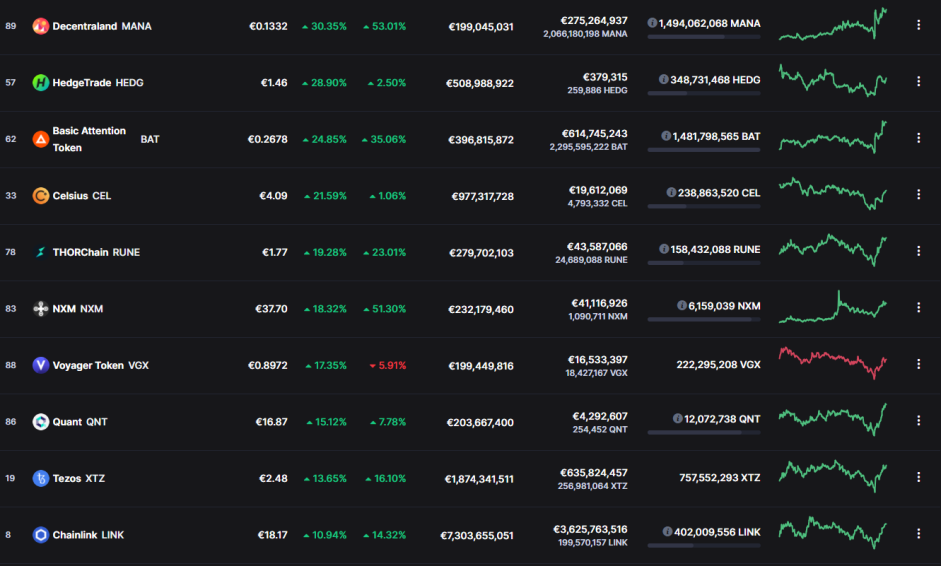Open the NXM 7-day price sparkline
The height and width of the screenshot is (566, 941).
[833, 307]
